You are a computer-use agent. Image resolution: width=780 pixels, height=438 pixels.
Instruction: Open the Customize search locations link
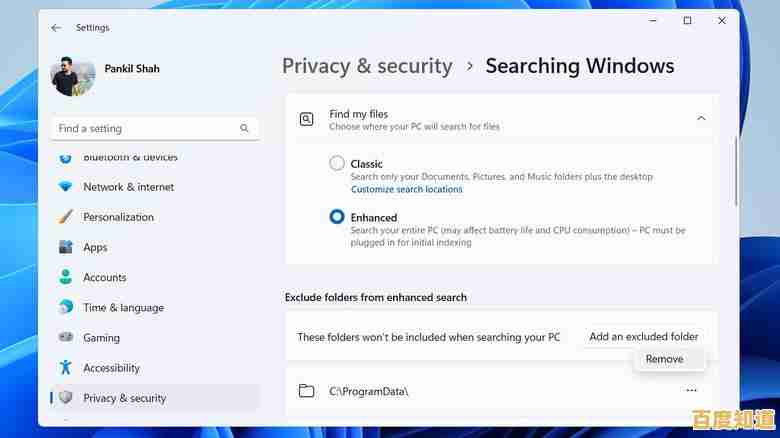coord(406,189)
